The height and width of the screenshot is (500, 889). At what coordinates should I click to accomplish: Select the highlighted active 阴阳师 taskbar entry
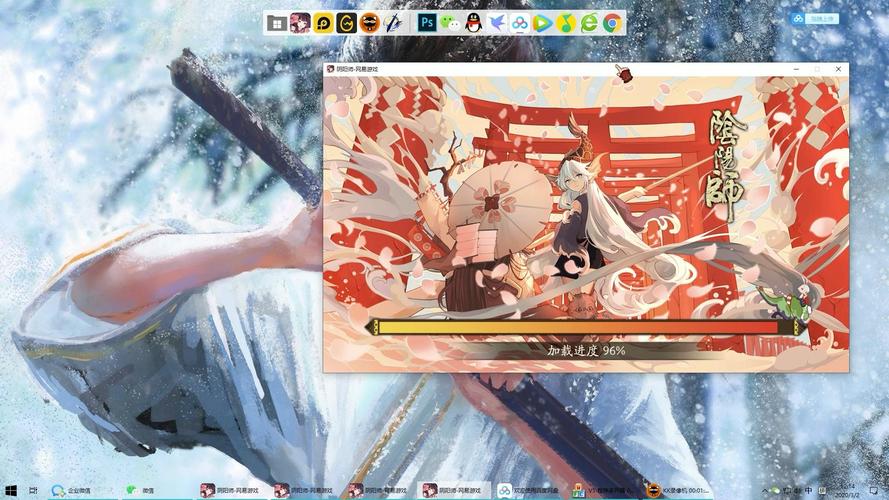[x=455, y=490]
